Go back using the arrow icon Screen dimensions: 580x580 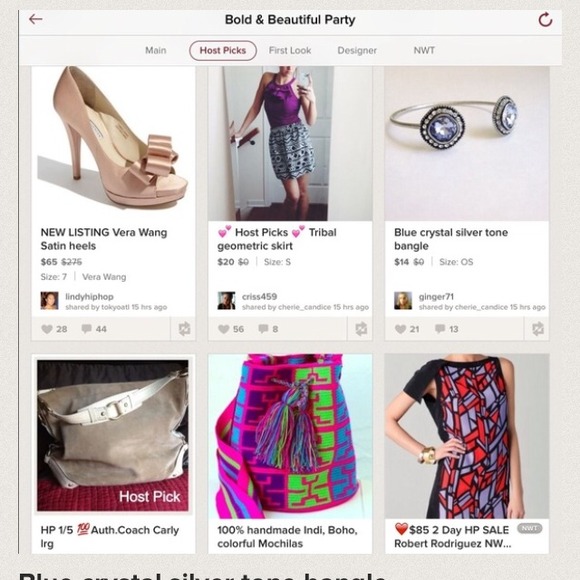pyautogui.click(x=36, y=19)
